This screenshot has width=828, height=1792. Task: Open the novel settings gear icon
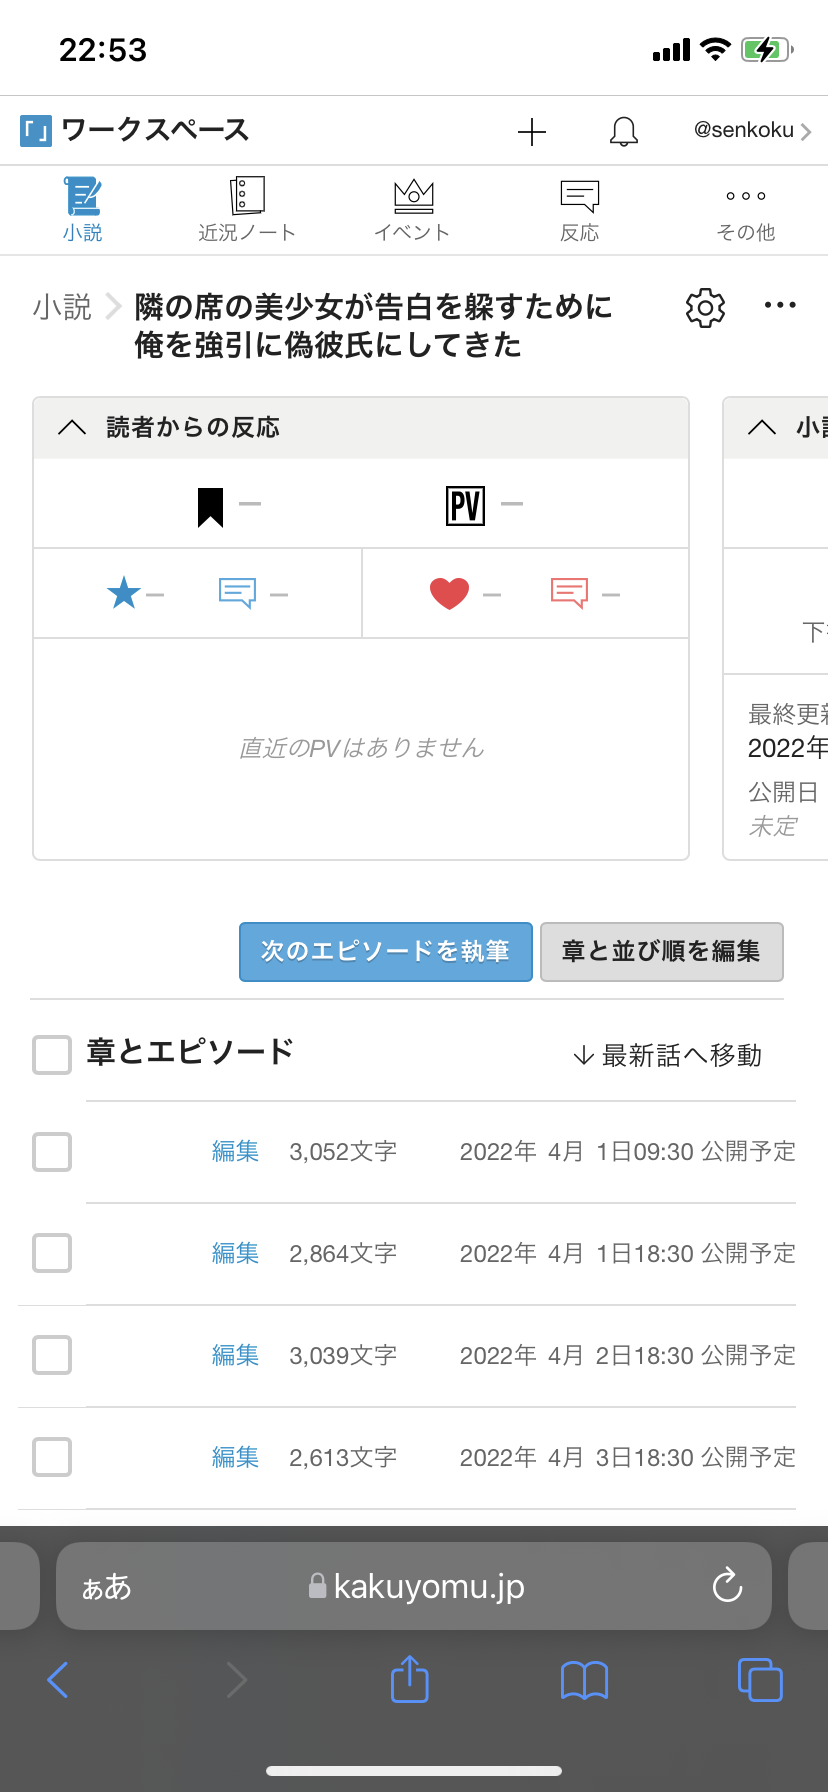[x=705, y=308]
